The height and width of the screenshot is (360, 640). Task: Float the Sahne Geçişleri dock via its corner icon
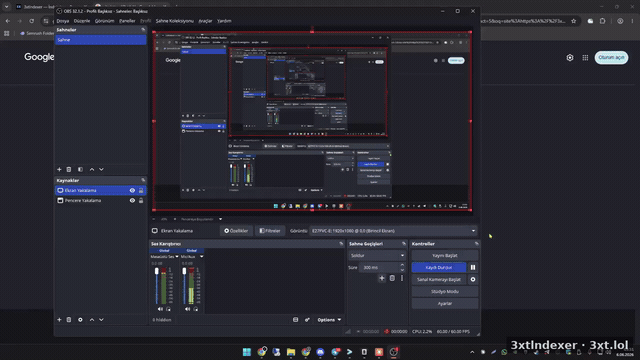click(x=404, y=244)
